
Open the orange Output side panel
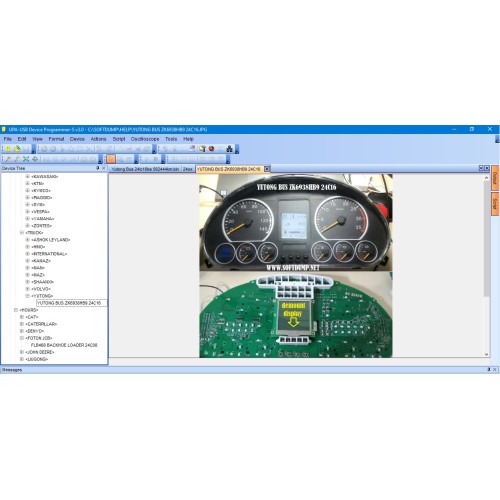(495, 178)
